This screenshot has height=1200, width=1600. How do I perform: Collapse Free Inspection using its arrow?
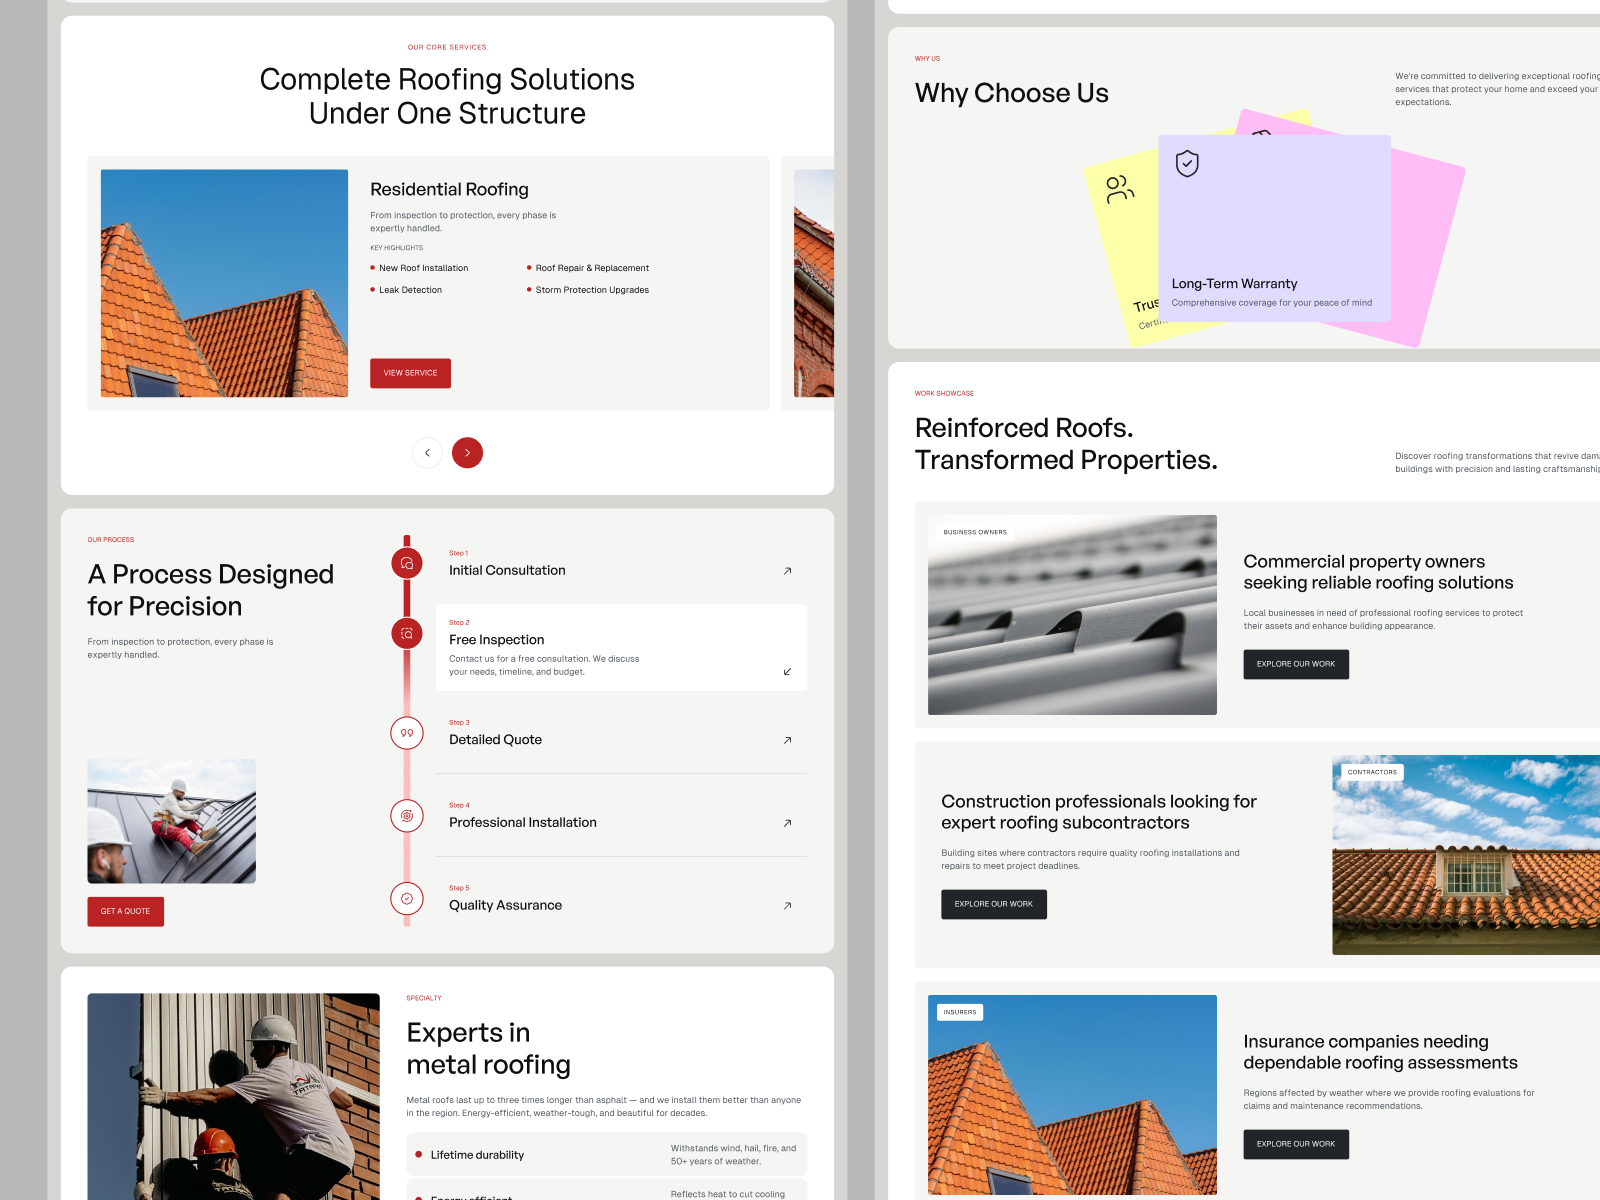click(787, 672)
